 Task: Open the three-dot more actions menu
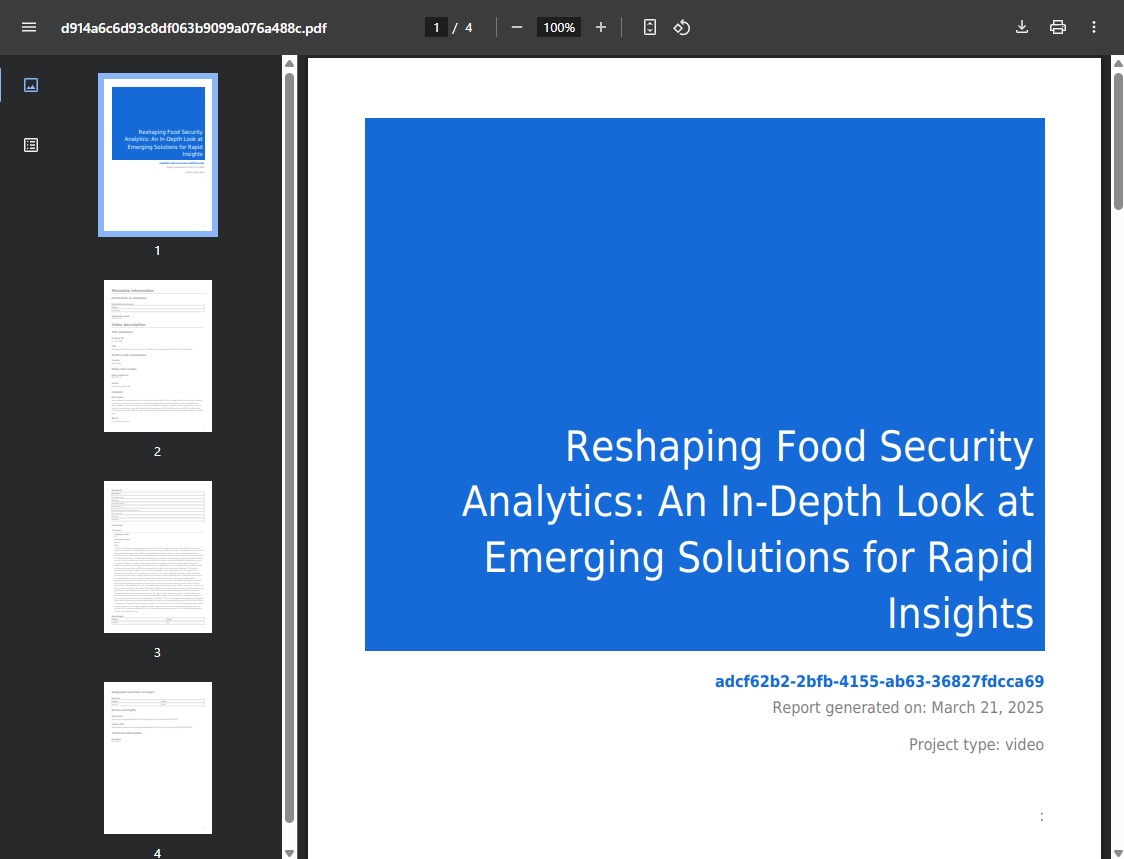tap(1094, 27)
